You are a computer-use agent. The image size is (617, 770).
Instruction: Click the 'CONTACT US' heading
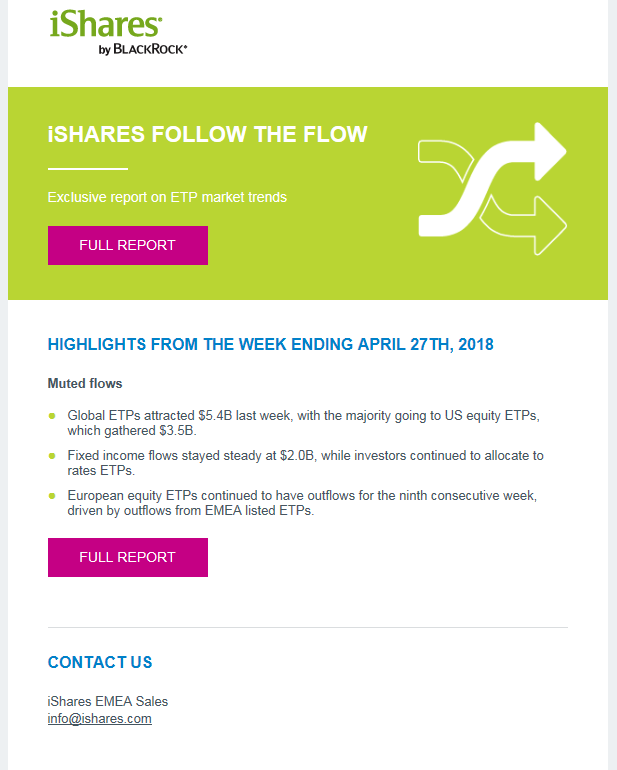pyautogui.click(x=100, y=662)
